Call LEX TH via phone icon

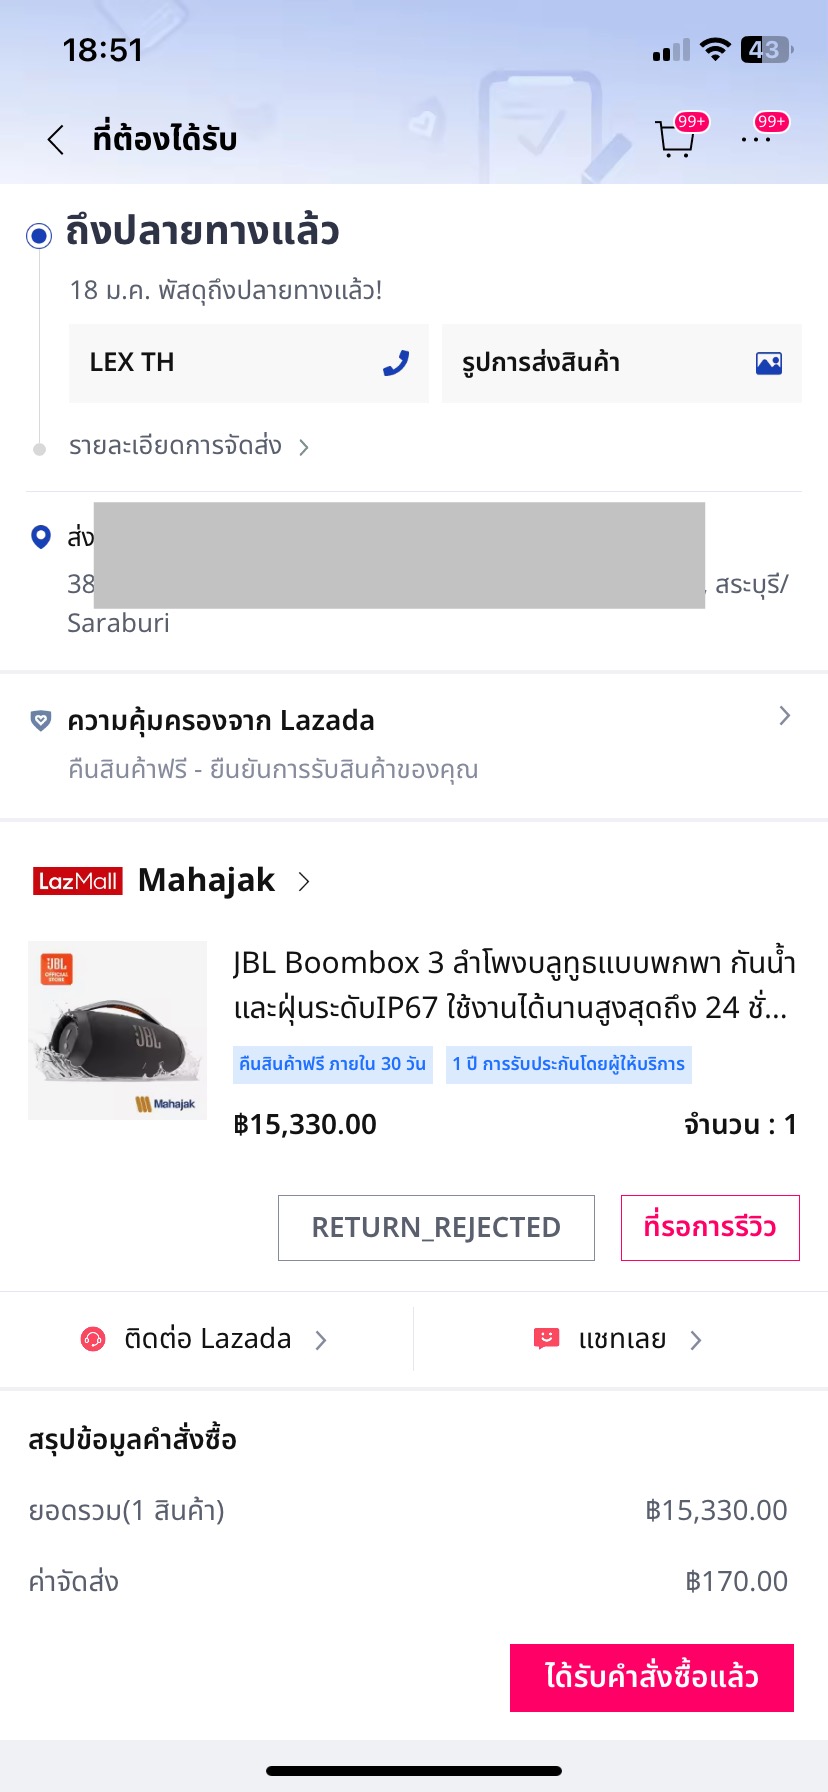click(396, 363)
